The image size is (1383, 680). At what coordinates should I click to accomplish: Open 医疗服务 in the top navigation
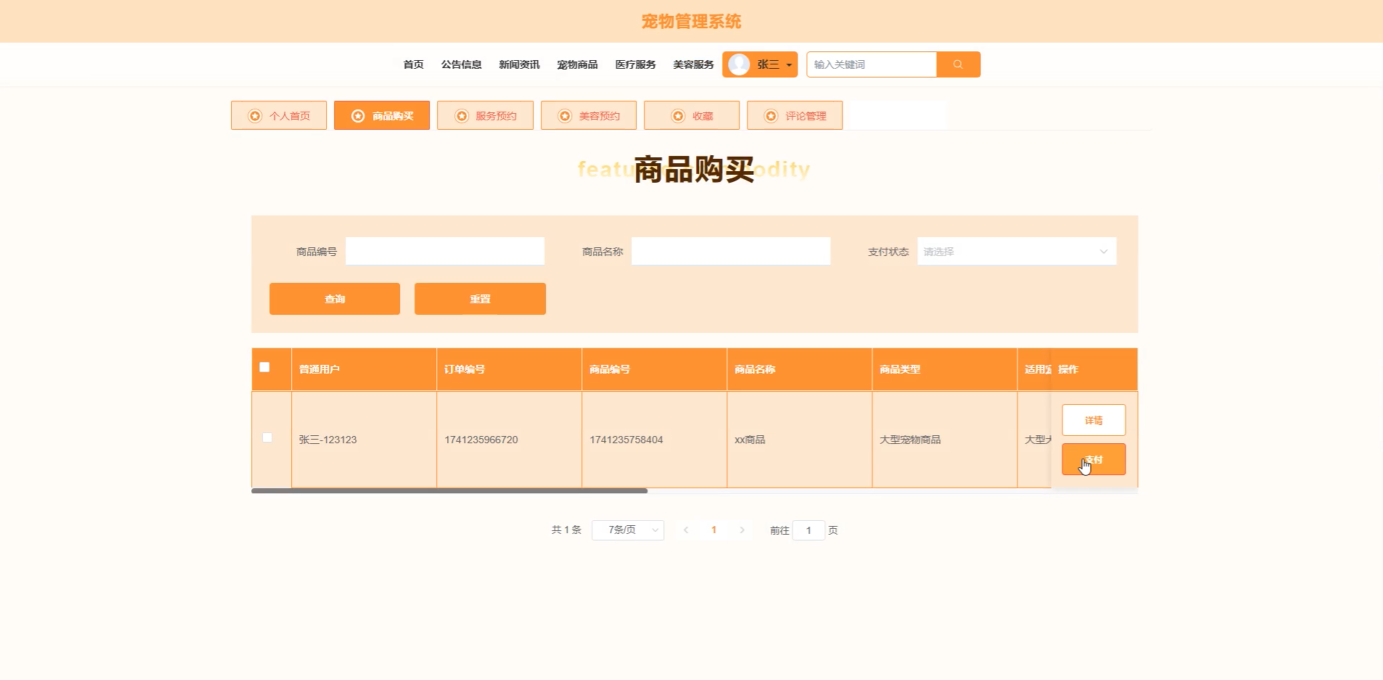click(635, 64)
